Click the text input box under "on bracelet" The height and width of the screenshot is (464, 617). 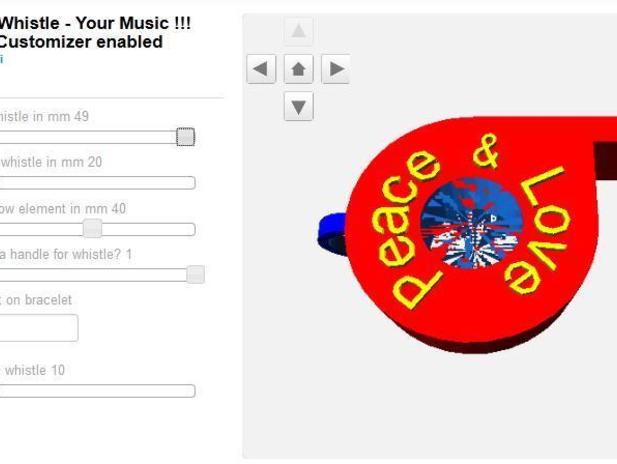39,328
